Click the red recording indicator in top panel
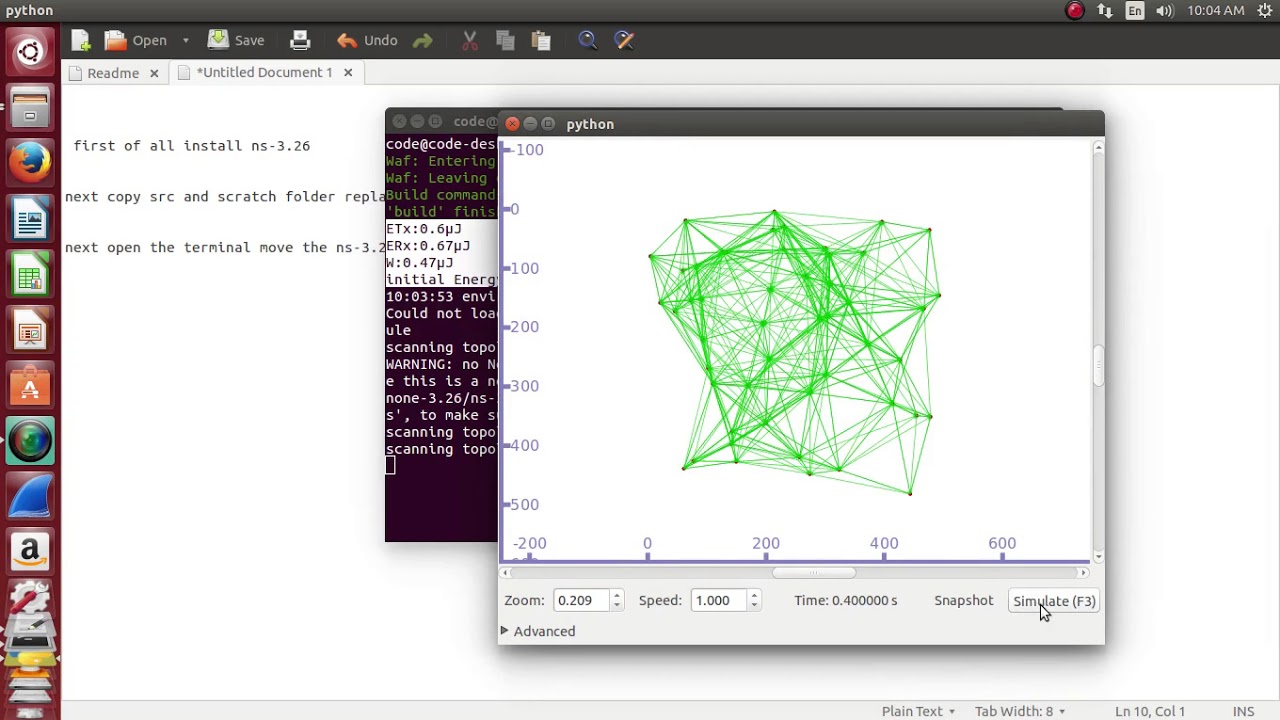Image resolution: width=1280 pixels, height=720 pixels. (x=1075, y=11)
